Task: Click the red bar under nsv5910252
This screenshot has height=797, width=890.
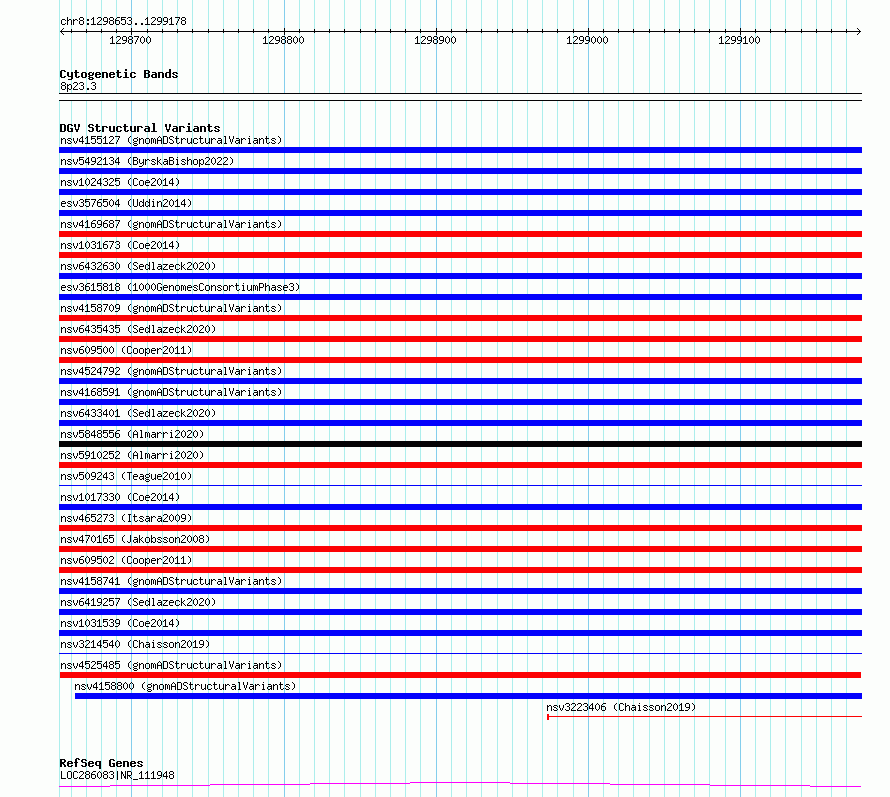Action: 460,465
